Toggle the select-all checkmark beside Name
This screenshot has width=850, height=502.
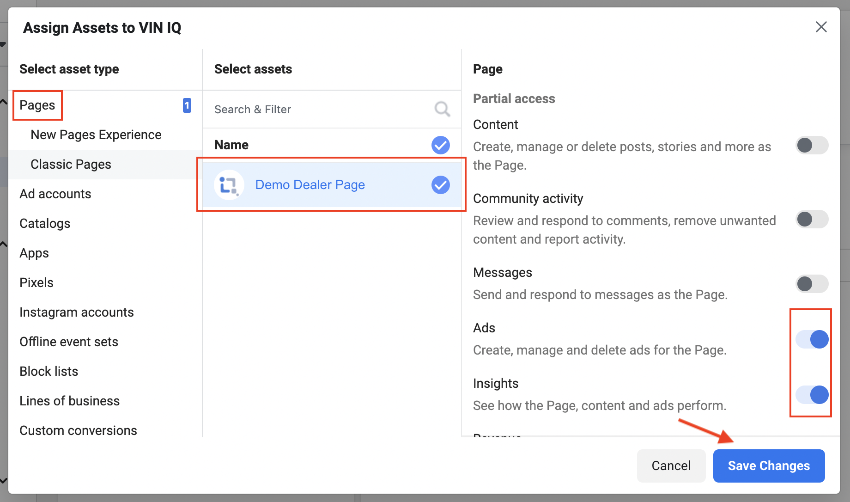(440, 145)
